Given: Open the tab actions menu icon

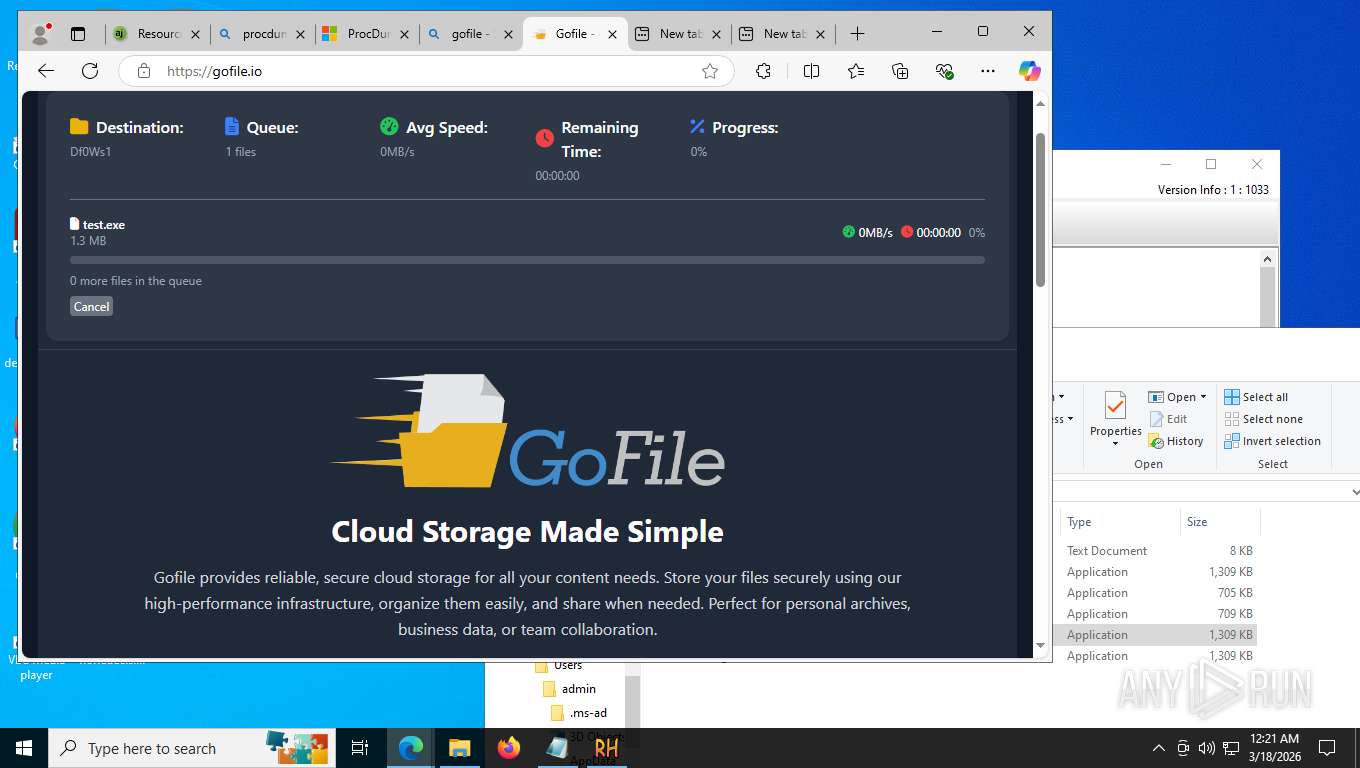Looking at the screenshot, I should click(78, 34).
